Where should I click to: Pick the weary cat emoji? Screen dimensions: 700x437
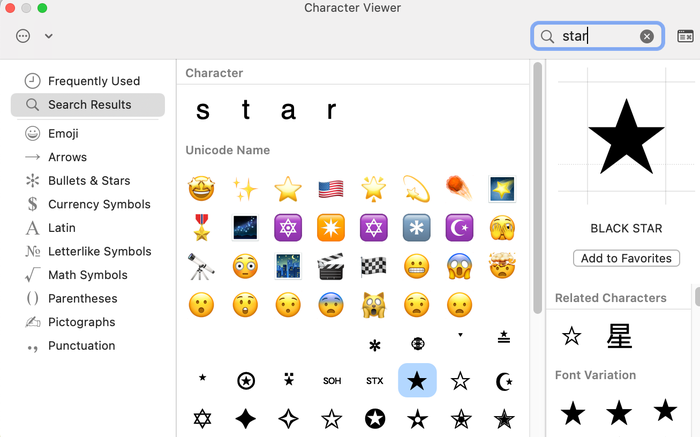pyautogui.click(x=374, y=305)
